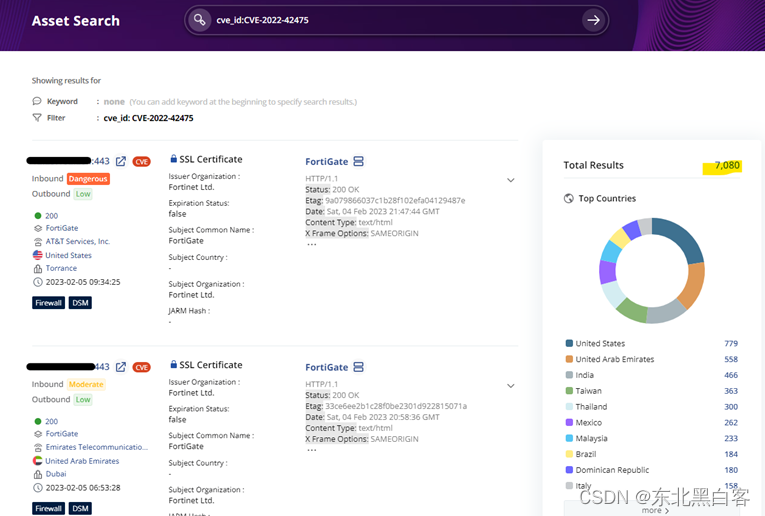The width and height of the screenshot is (765, 516).
Task: Click the CVE badge on AT&T result
Action: [141, 162]
